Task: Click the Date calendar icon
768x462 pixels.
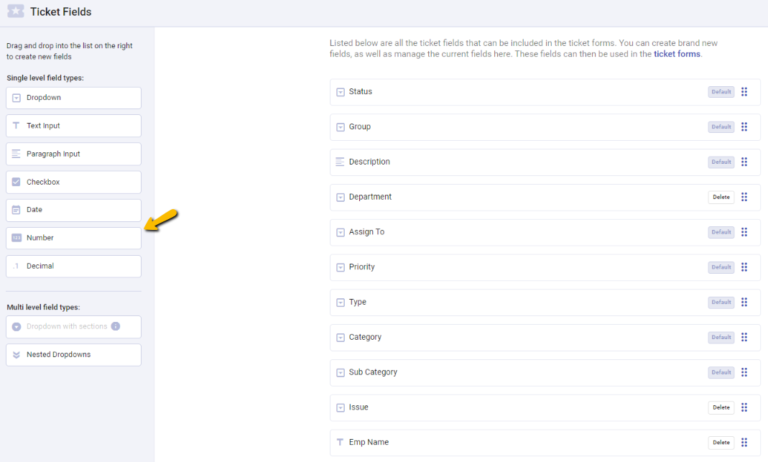Action: tap(16, 210)
